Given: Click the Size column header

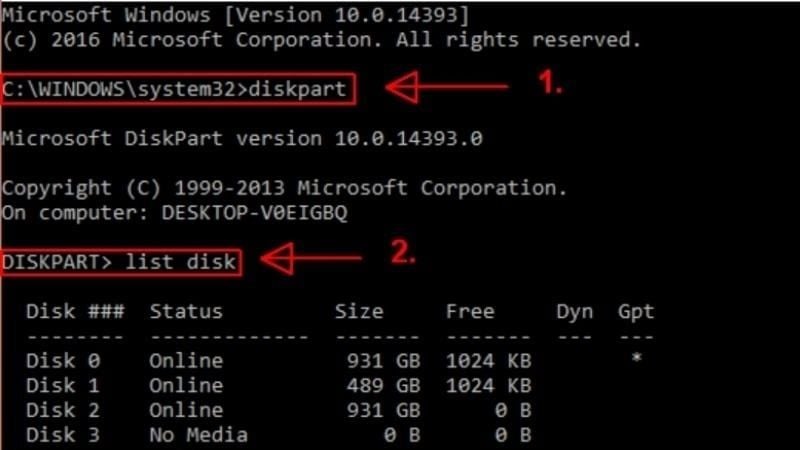Looking at the screenshot, I should pyautogui.click(x=359, y=311).
